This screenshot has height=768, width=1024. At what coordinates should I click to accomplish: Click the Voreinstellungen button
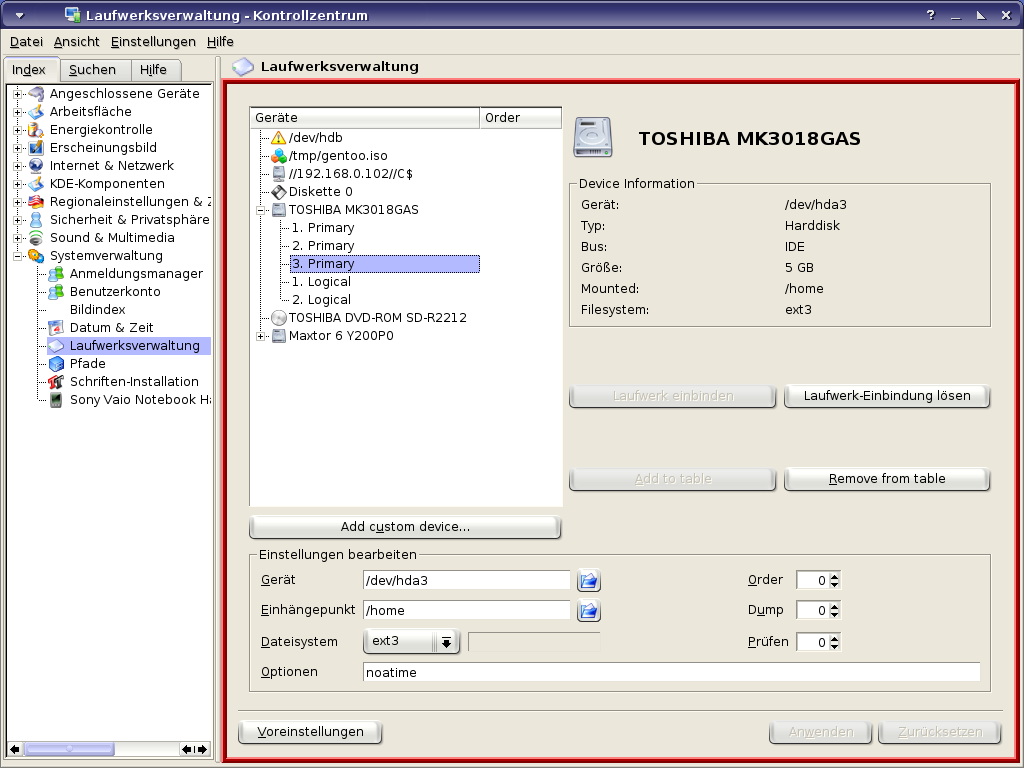[310, 731]
